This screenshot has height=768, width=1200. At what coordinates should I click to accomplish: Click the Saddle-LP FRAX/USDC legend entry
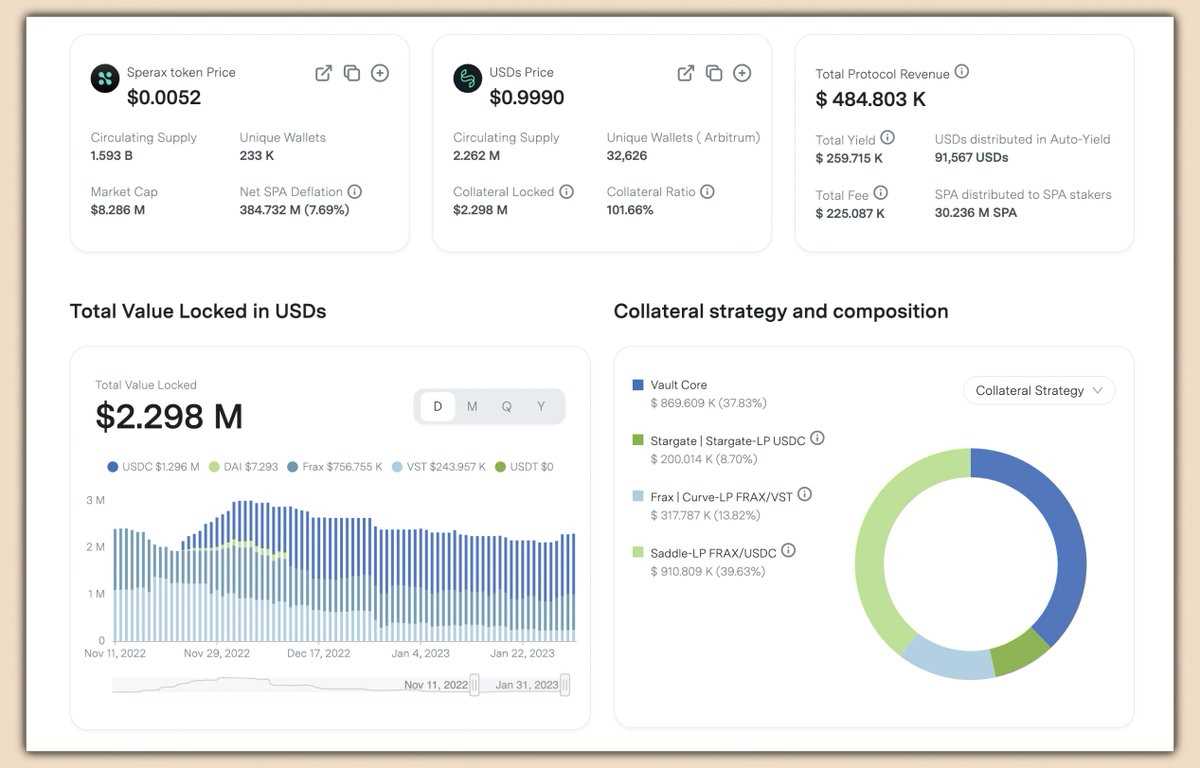(714, 552)
